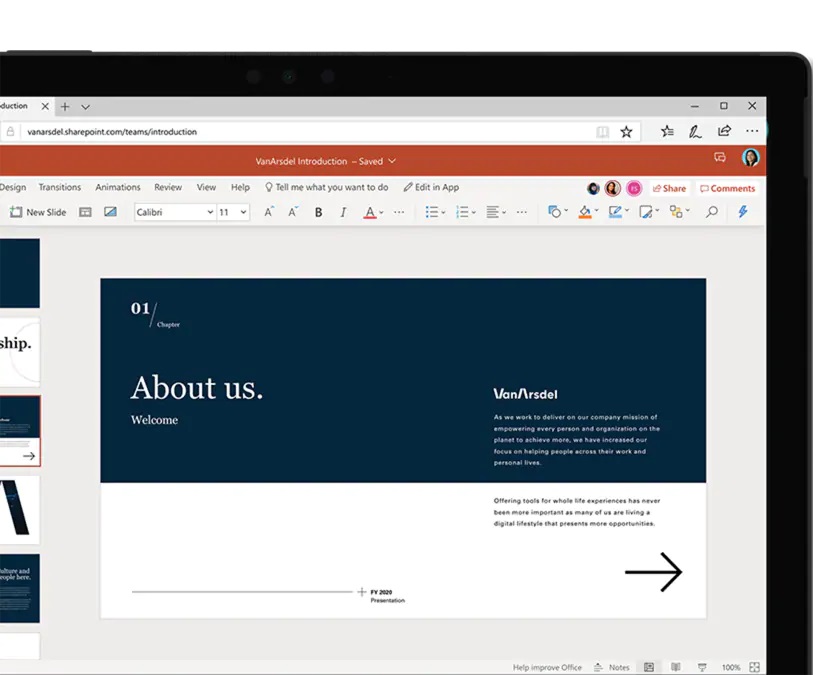Open the Comments pane button
Viewport: 830px width, 675px height.
click(x=727, y=188)
